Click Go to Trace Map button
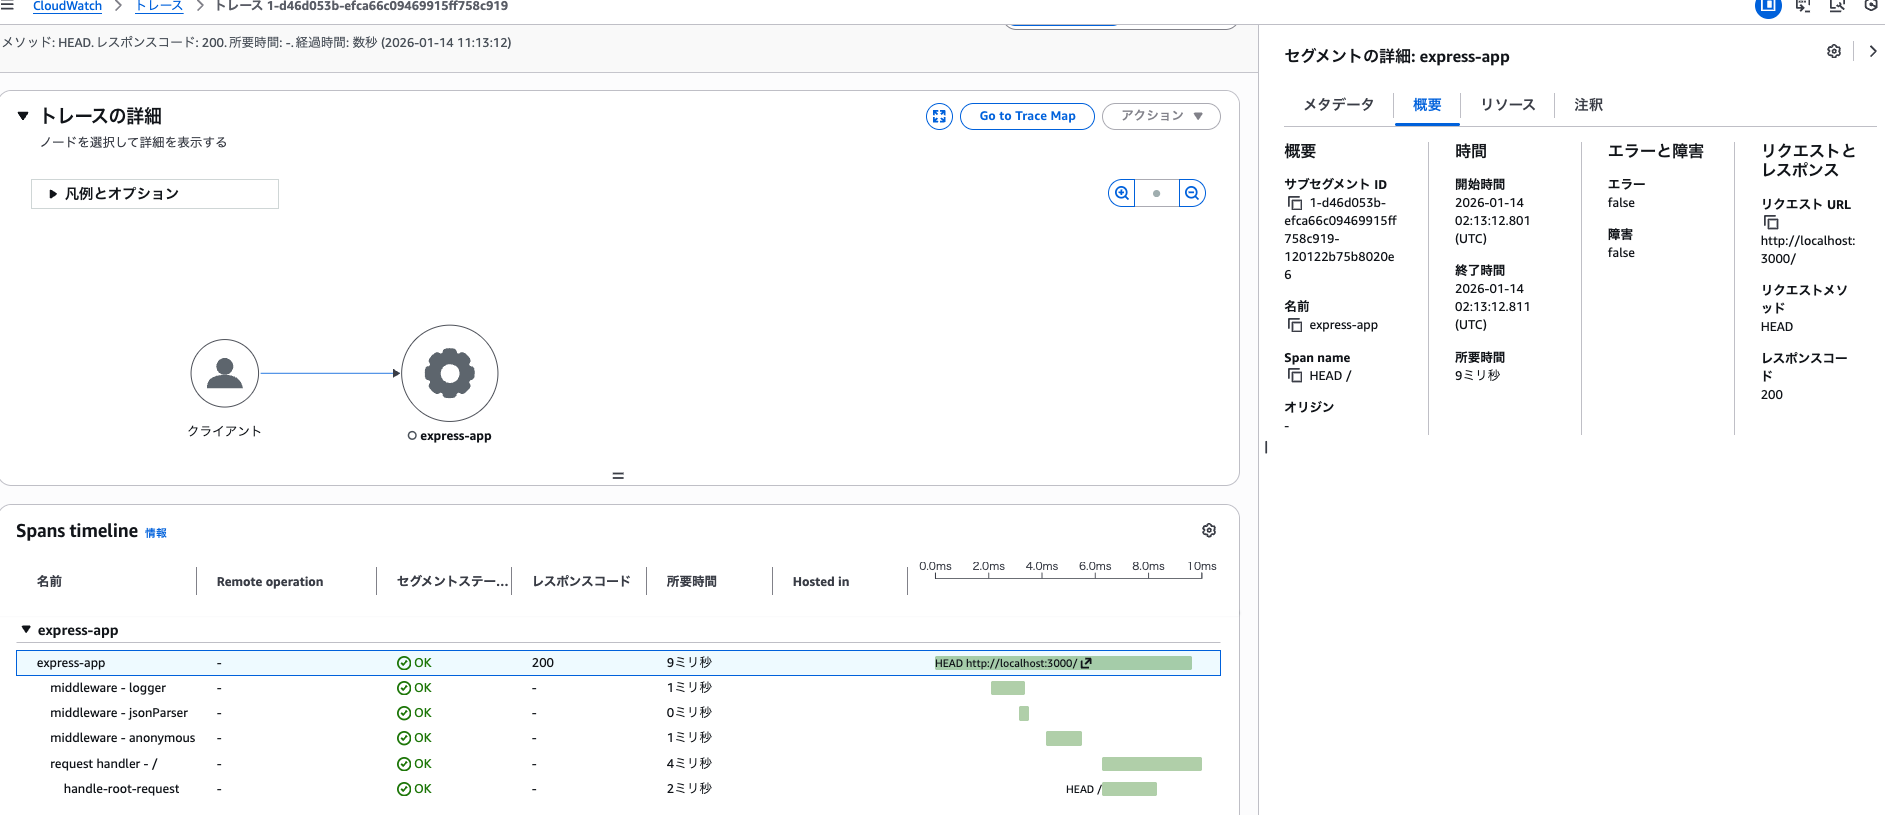This screenshot has width=1885, height=815. 1027,116
